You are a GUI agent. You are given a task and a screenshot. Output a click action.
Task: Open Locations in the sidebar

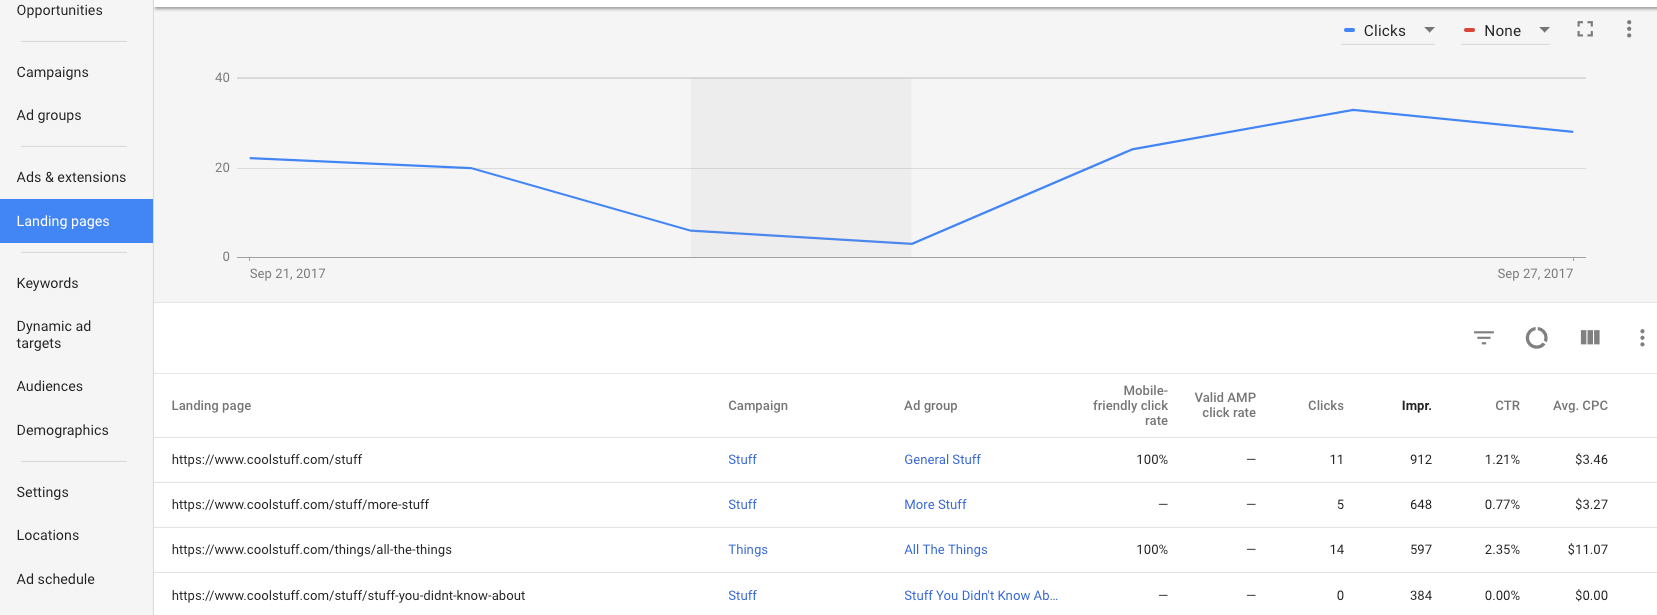[48, 535]
